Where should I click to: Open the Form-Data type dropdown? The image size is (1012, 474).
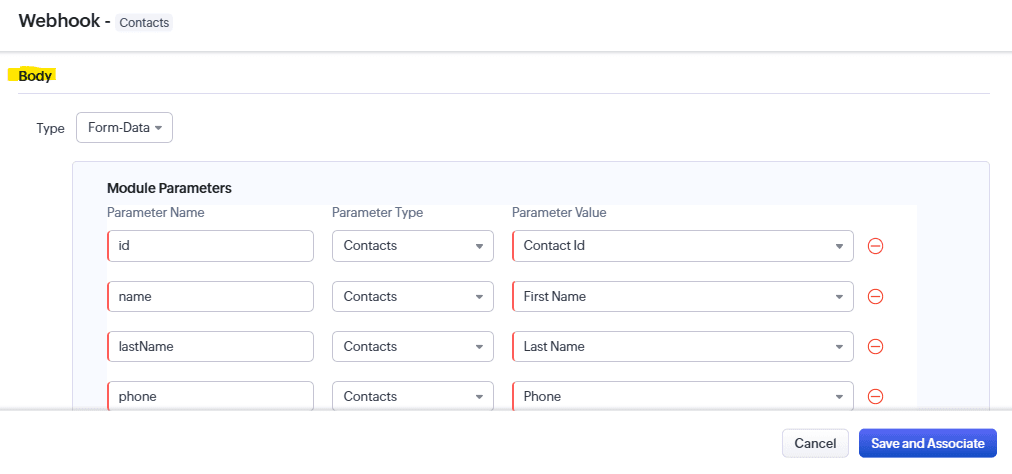(124, 128)
